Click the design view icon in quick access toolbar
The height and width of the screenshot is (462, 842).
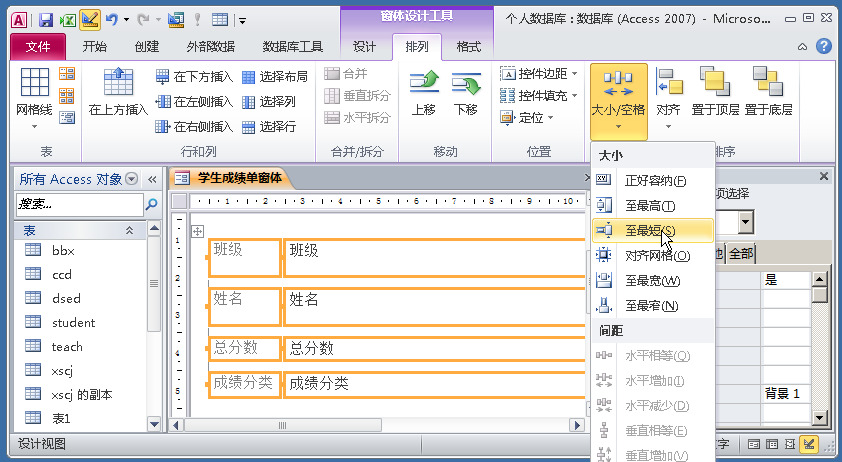[x=90, y=20]
